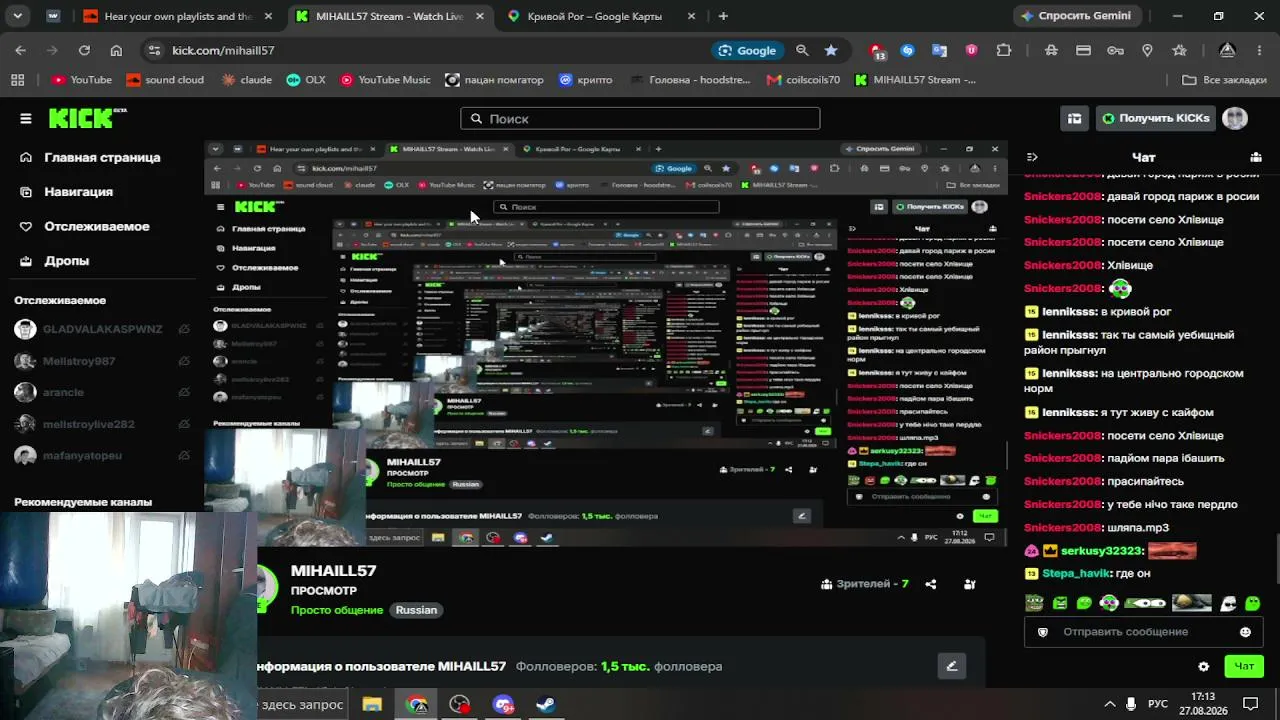Viewport: 1280px width, 720px height.
Task: Open the Google Lens button in address bar
Action: click(x=747, y=50)
